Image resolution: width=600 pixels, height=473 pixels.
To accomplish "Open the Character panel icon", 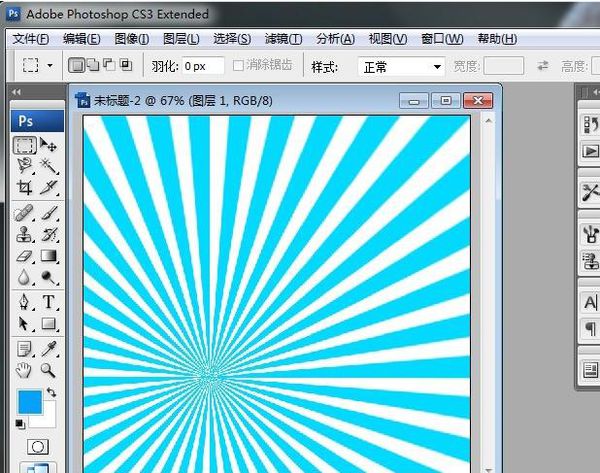I will click(590, 302).
